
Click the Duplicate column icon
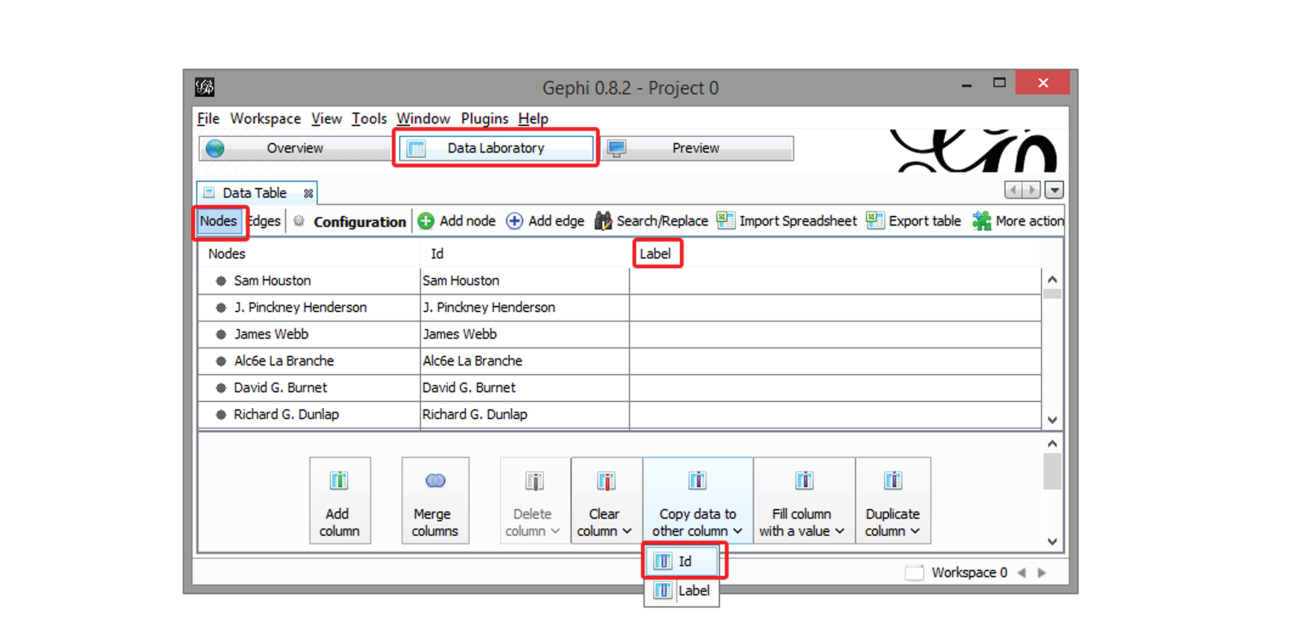tap(892, 481)
